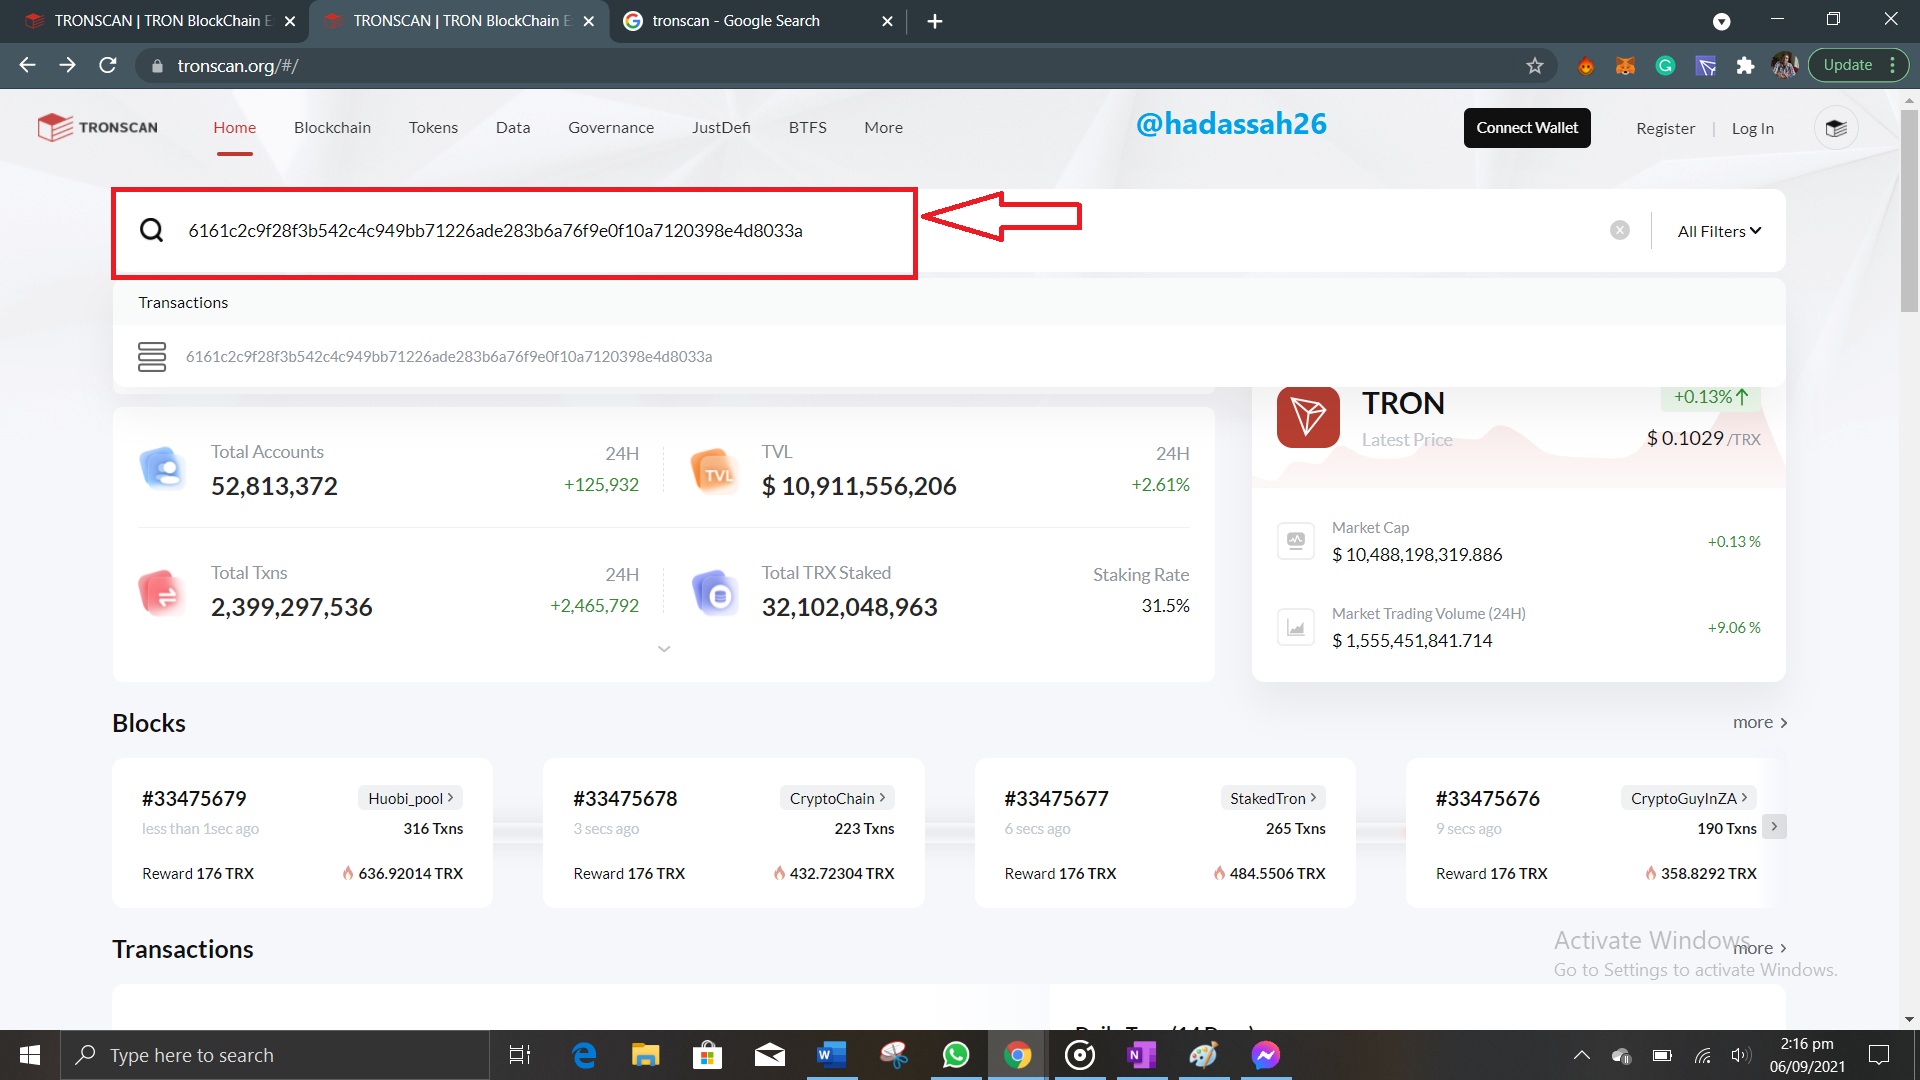This screenshot has height=1080, width=1920.
Task: Open block #33475678
Action: tap(625, 798)
